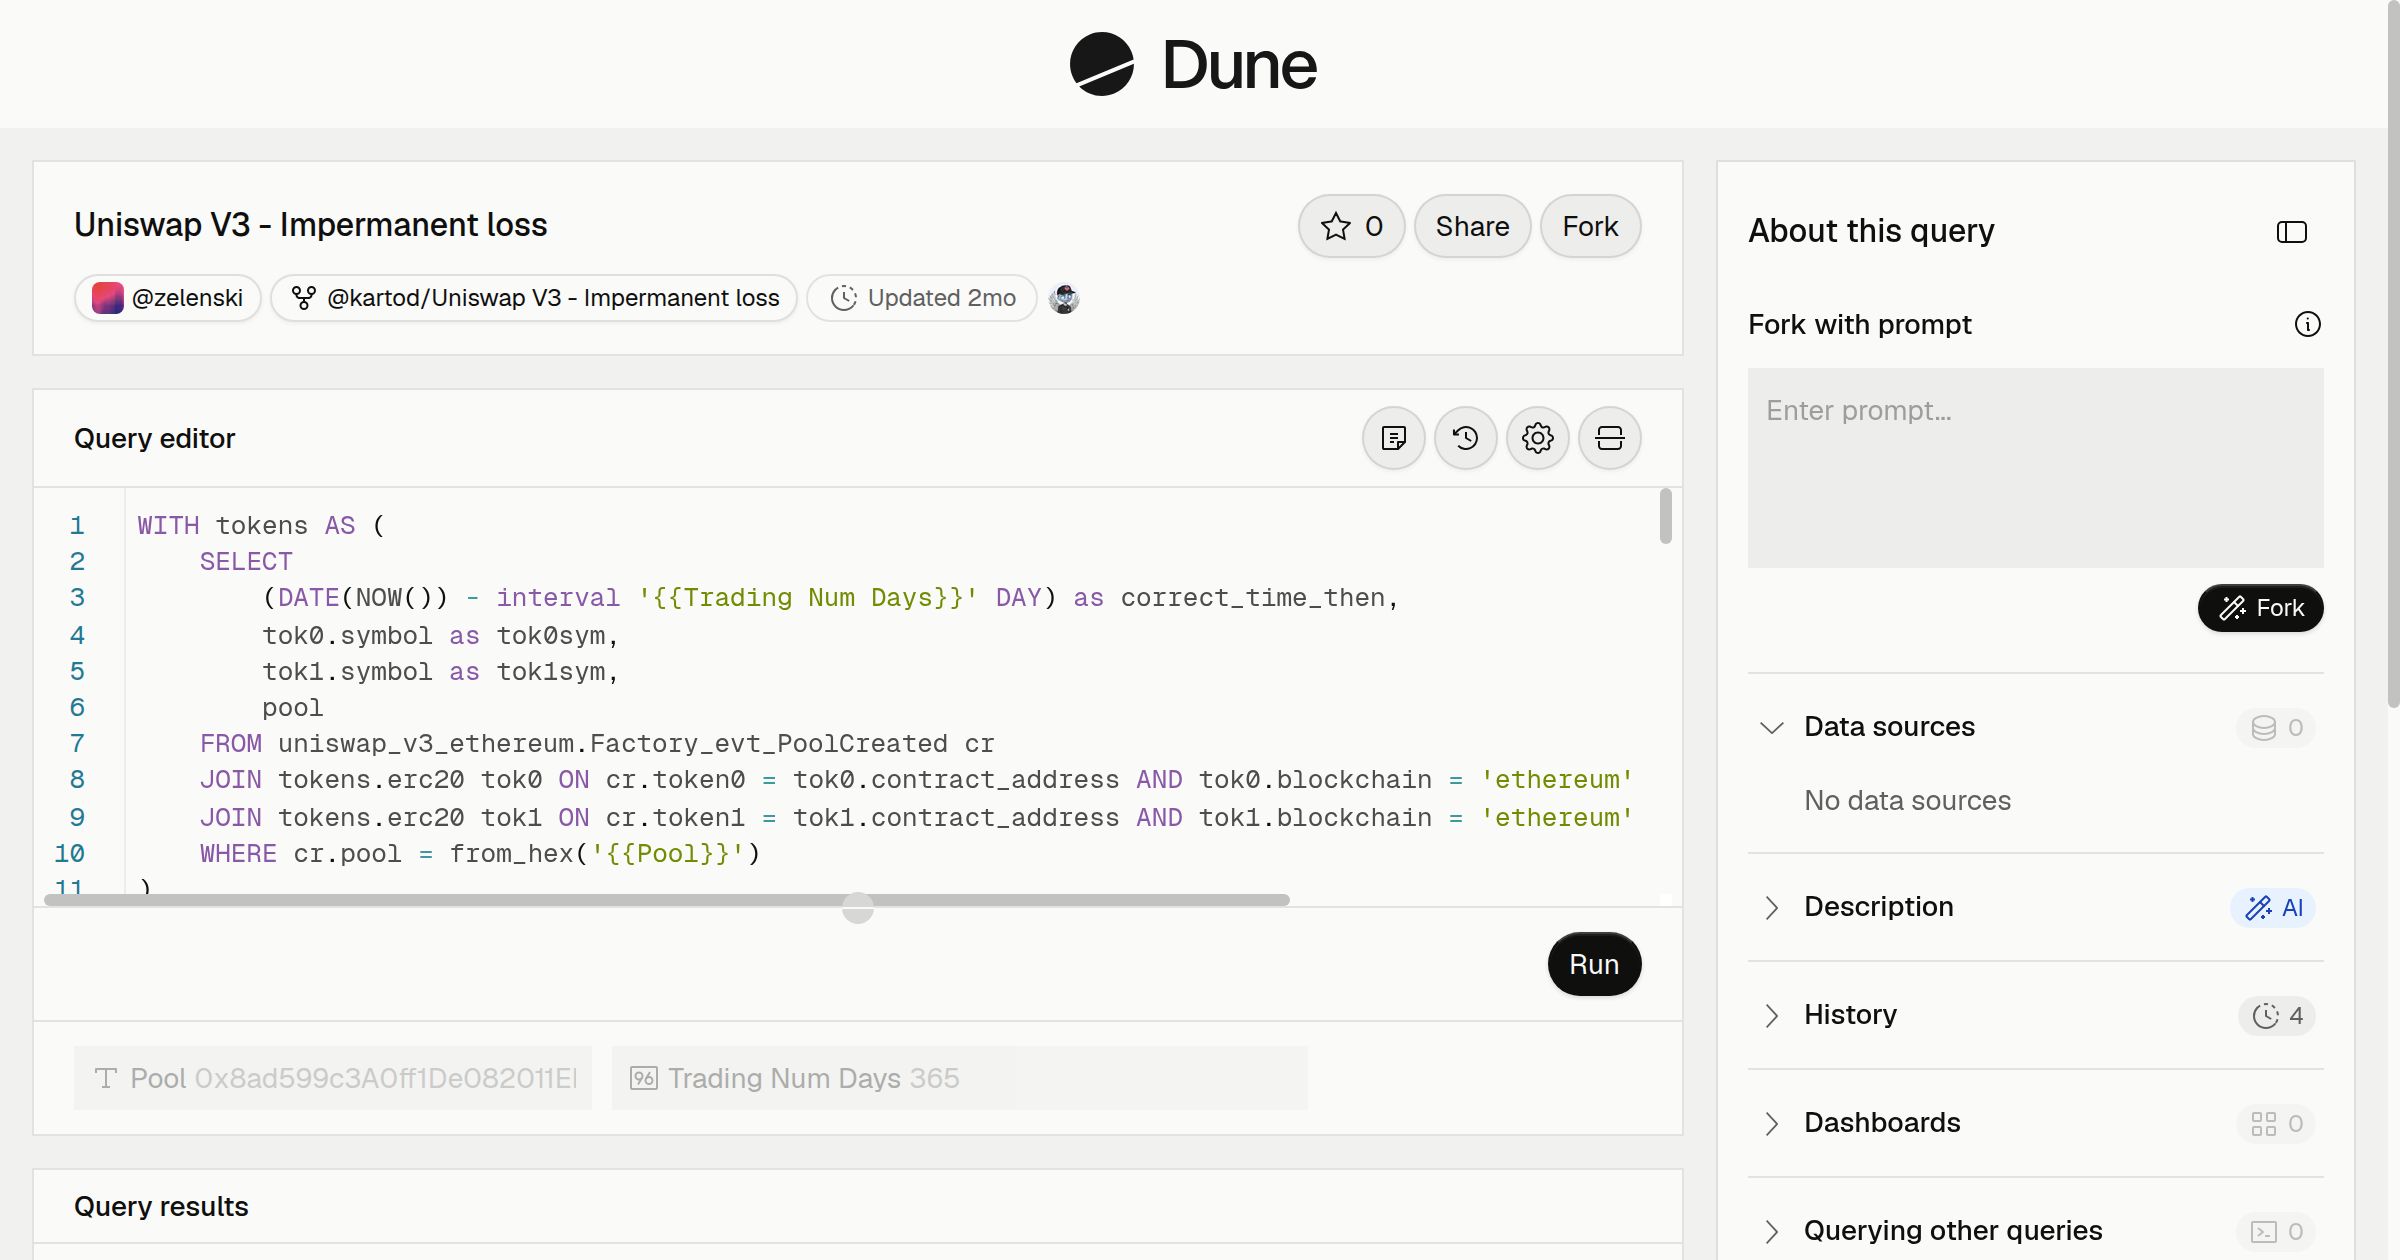Collapse the About this query side panel
2400x1260 pixels.
(x=2291, y=232)
